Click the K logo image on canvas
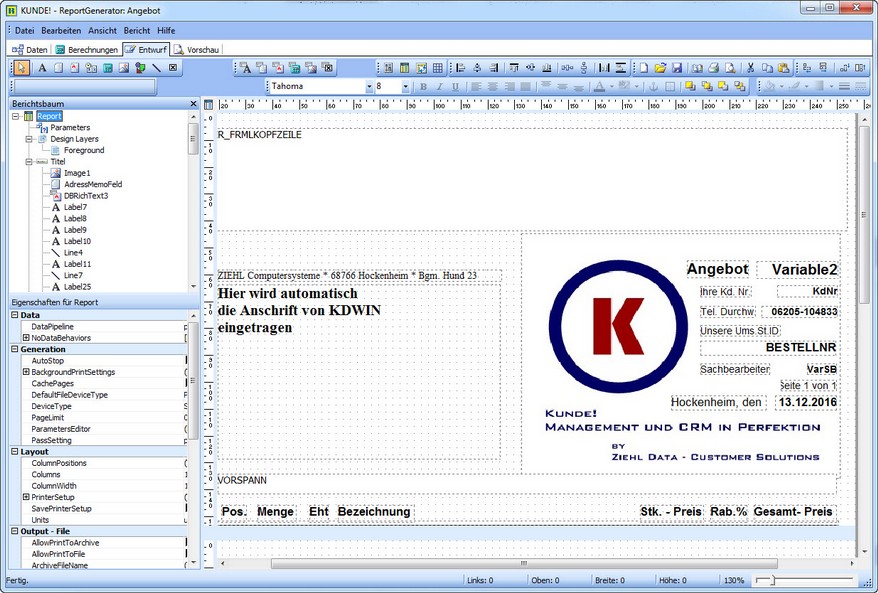This screenshot has height=593, width=878. [x=618, y=326]
